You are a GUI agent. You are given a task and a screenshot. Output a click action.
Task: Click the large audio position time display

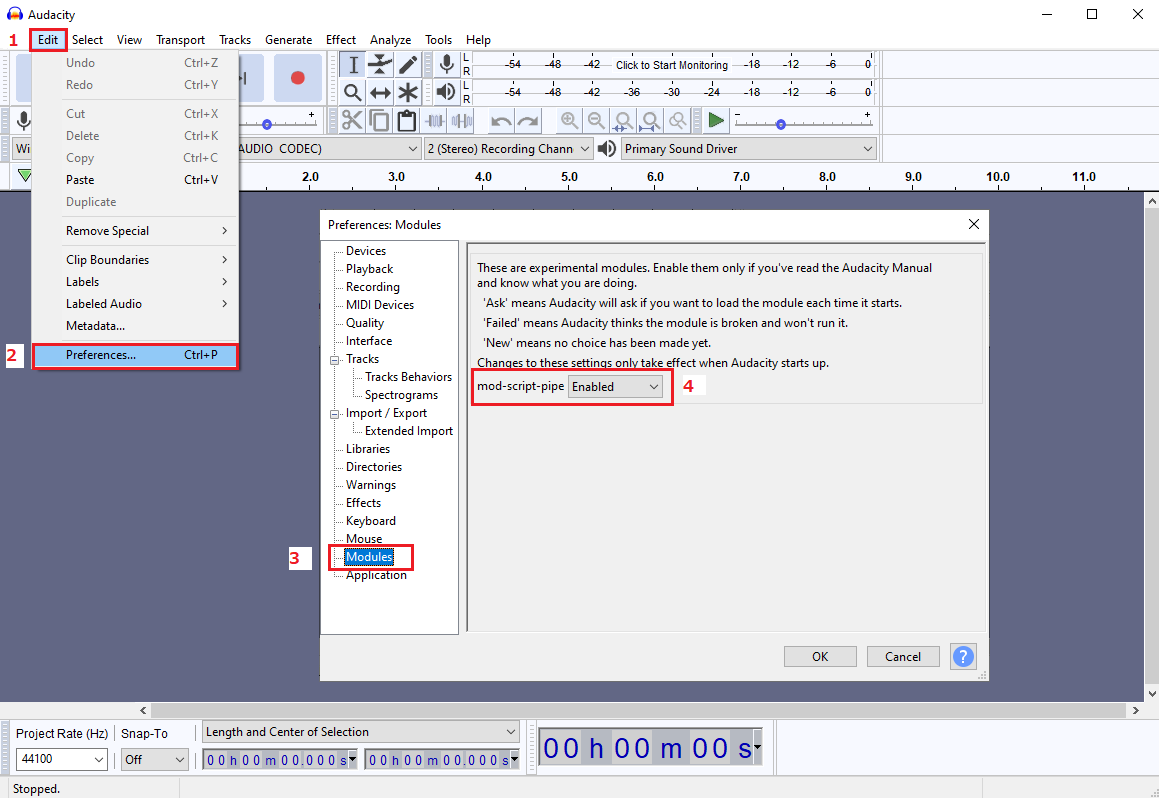coord(649,748)
